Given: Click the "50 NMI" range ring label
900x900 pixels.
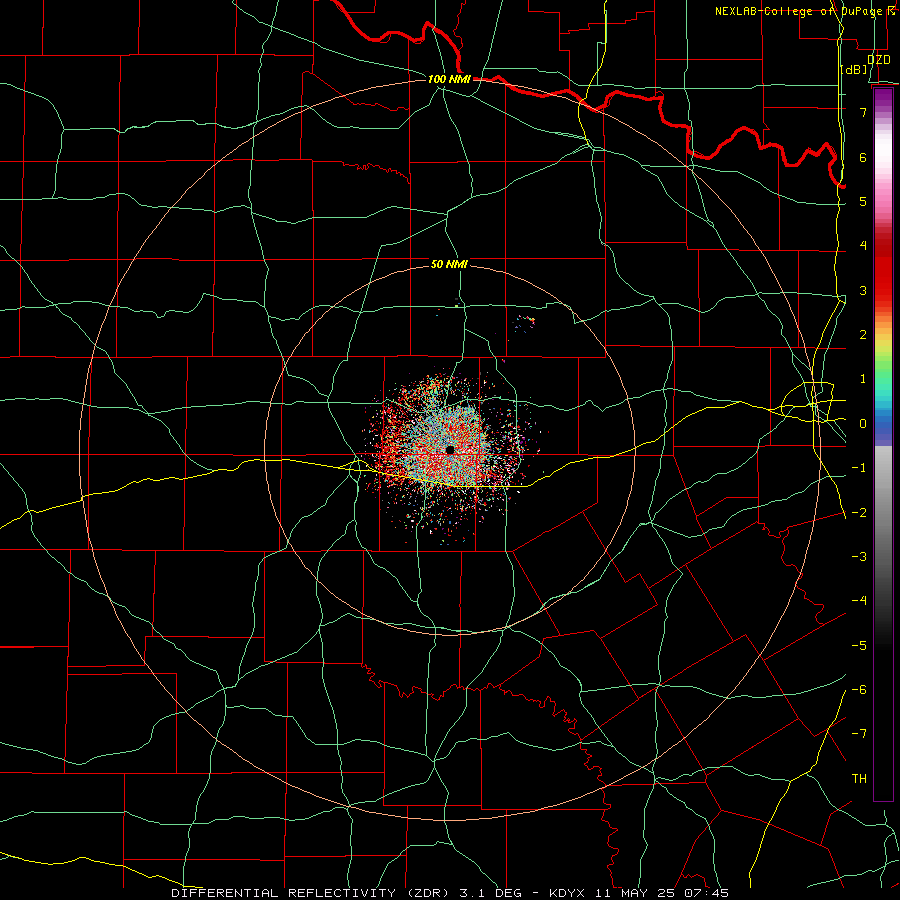Looking at the screenshot, I should (449, 265).
